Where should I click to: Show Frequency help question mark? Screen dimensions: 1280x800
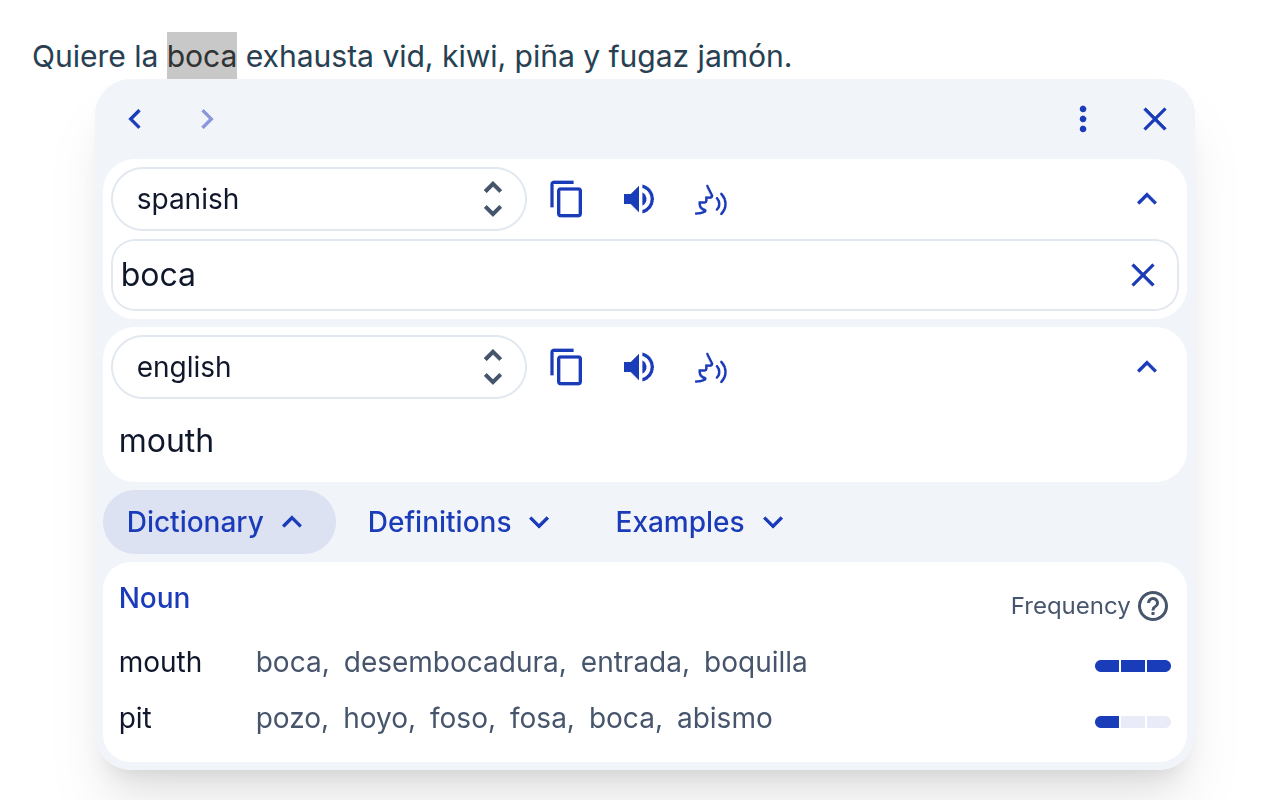1153,606
